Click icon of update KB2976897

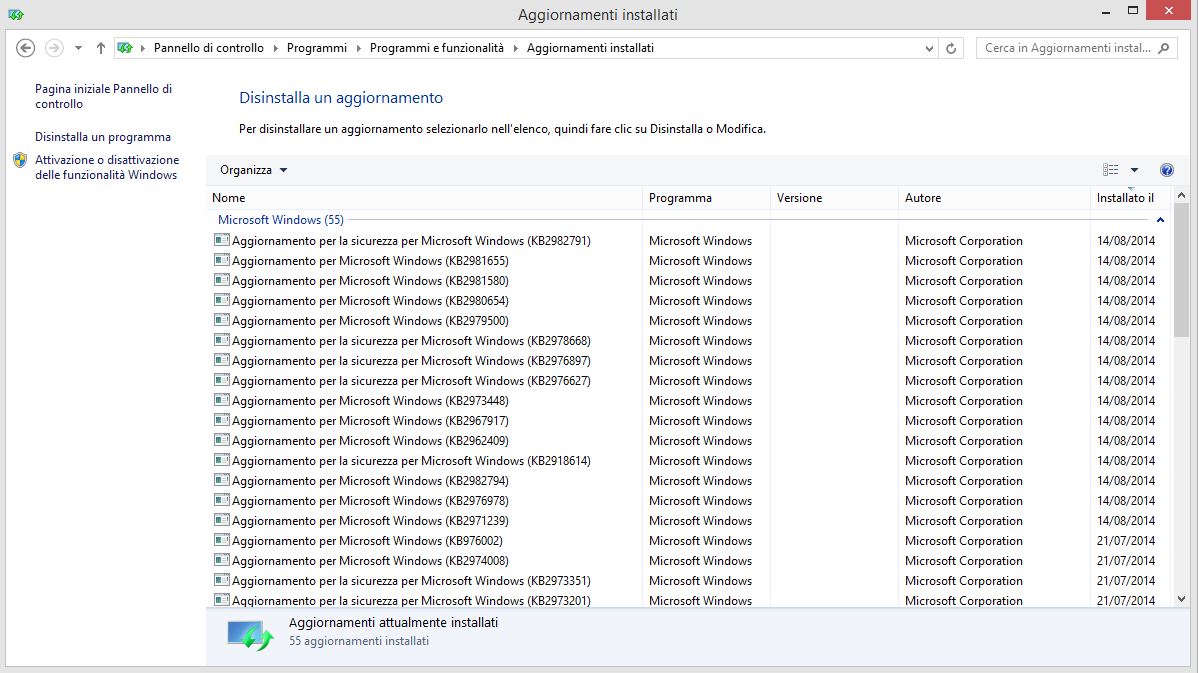[222, 360]
